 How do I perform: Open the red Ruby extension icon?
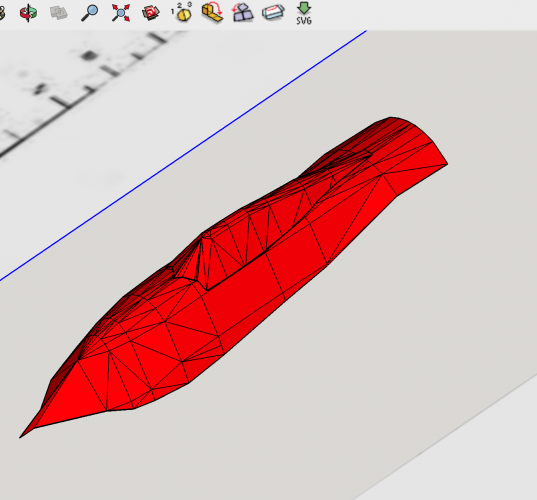point(151,13)
